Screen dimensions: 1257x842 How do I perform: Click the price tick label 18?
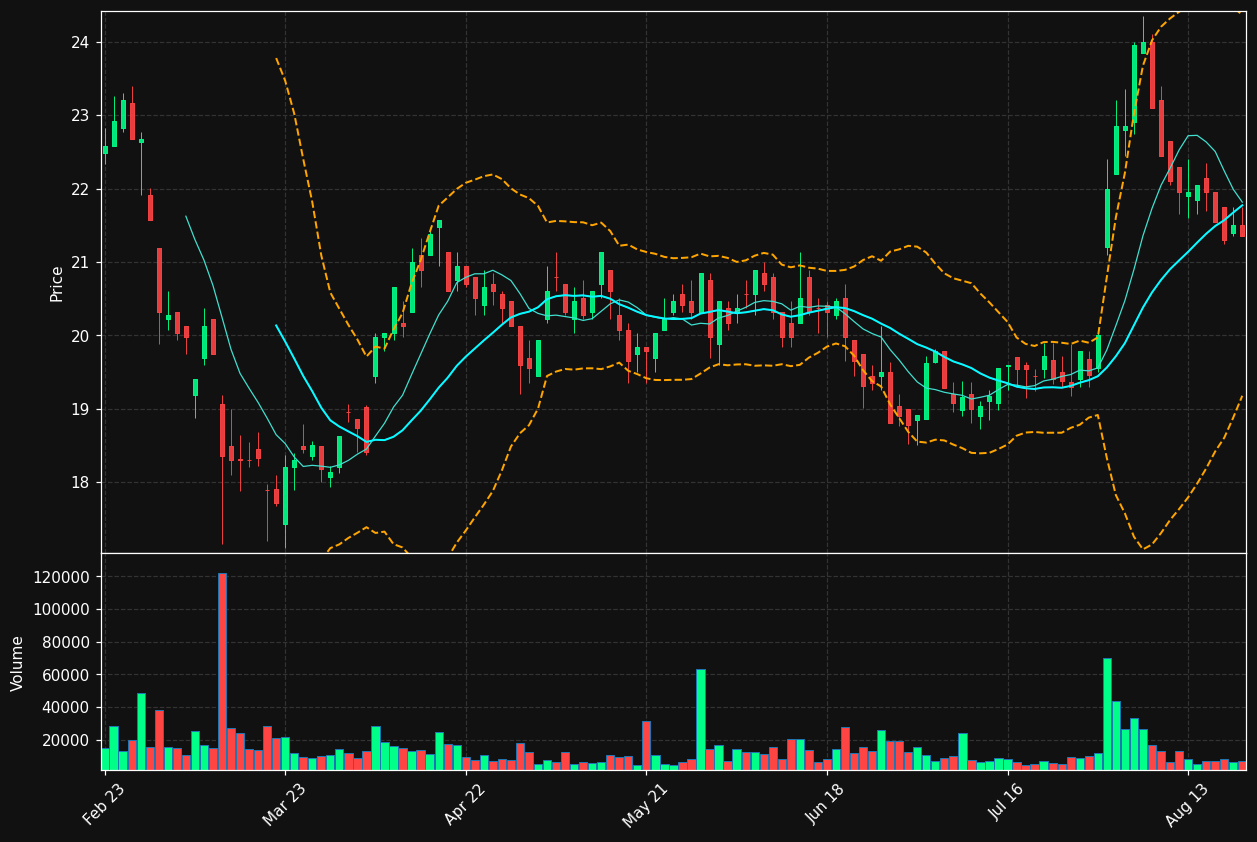point(80,482)
